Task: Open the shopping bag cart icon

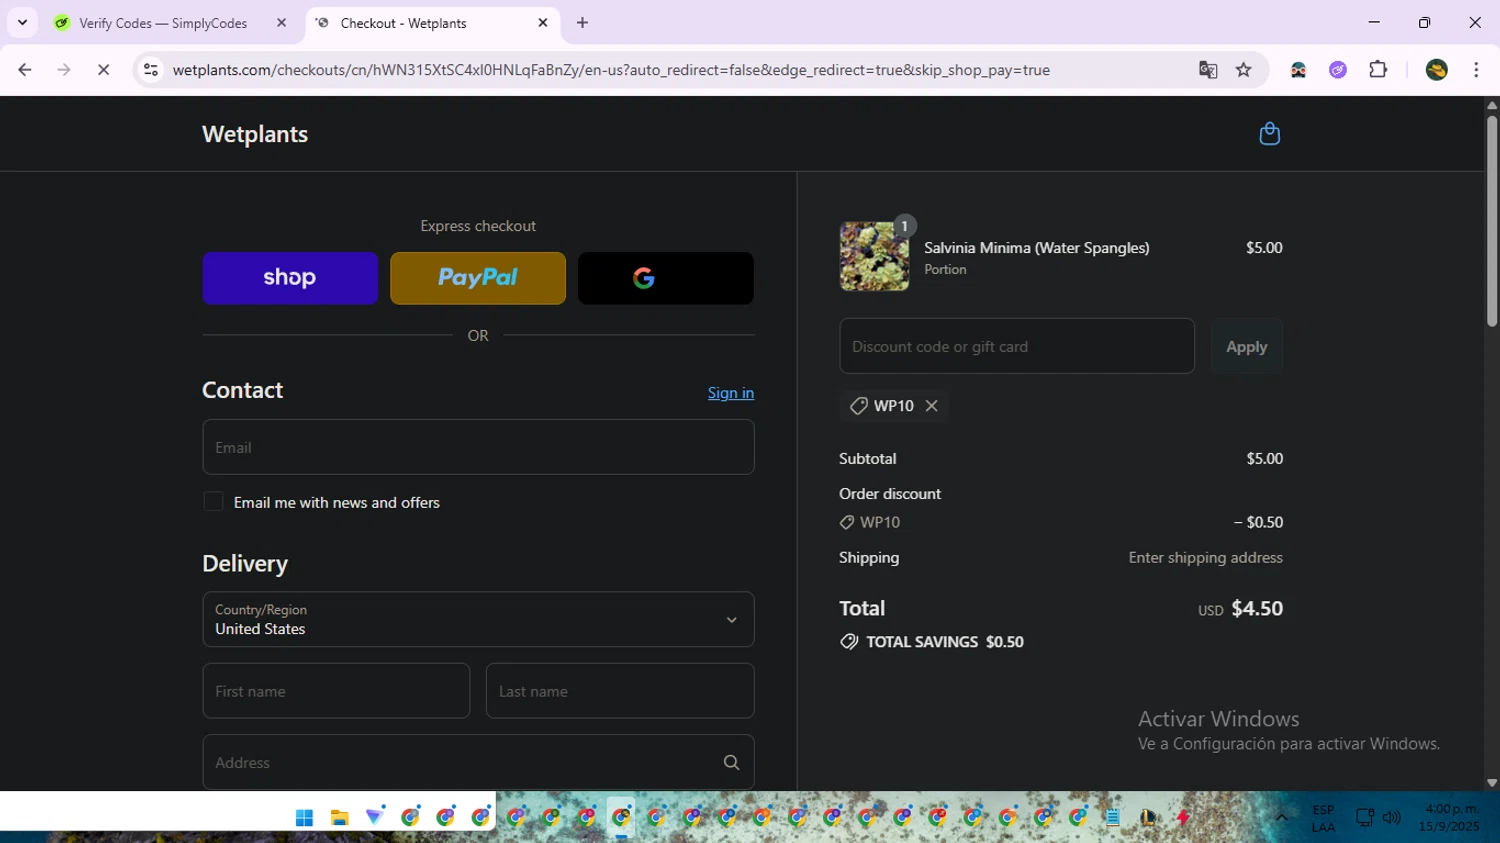Action: coord(1269,134)
